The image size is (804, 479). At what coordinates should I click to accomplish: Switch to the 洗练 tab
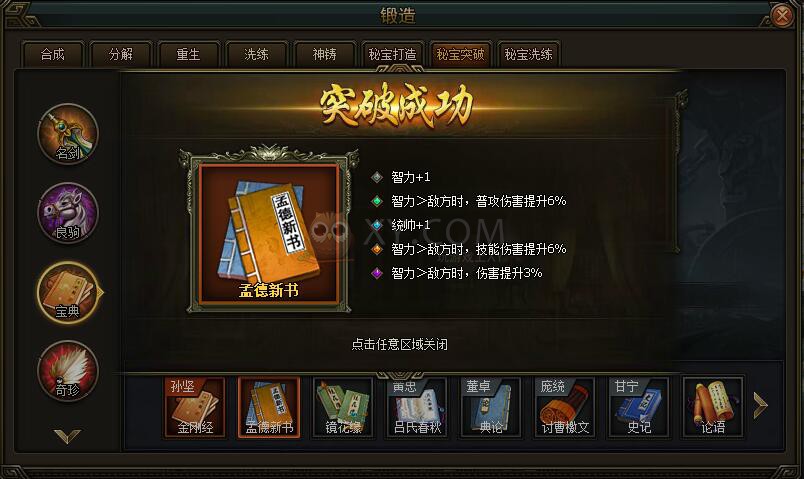[256, 54]
